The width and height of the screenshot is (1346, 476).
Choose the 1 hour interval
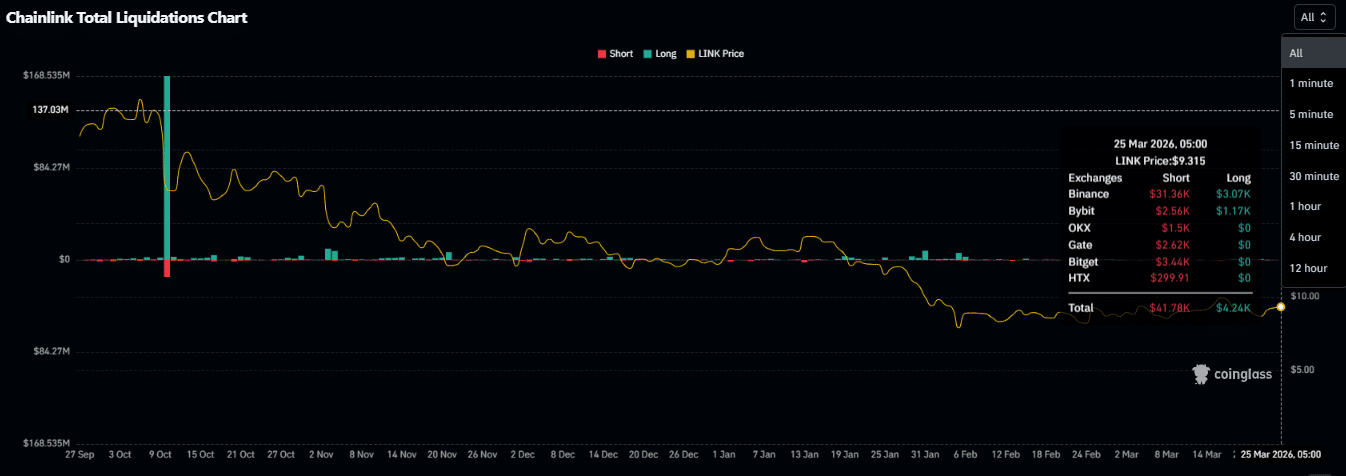1313,206
